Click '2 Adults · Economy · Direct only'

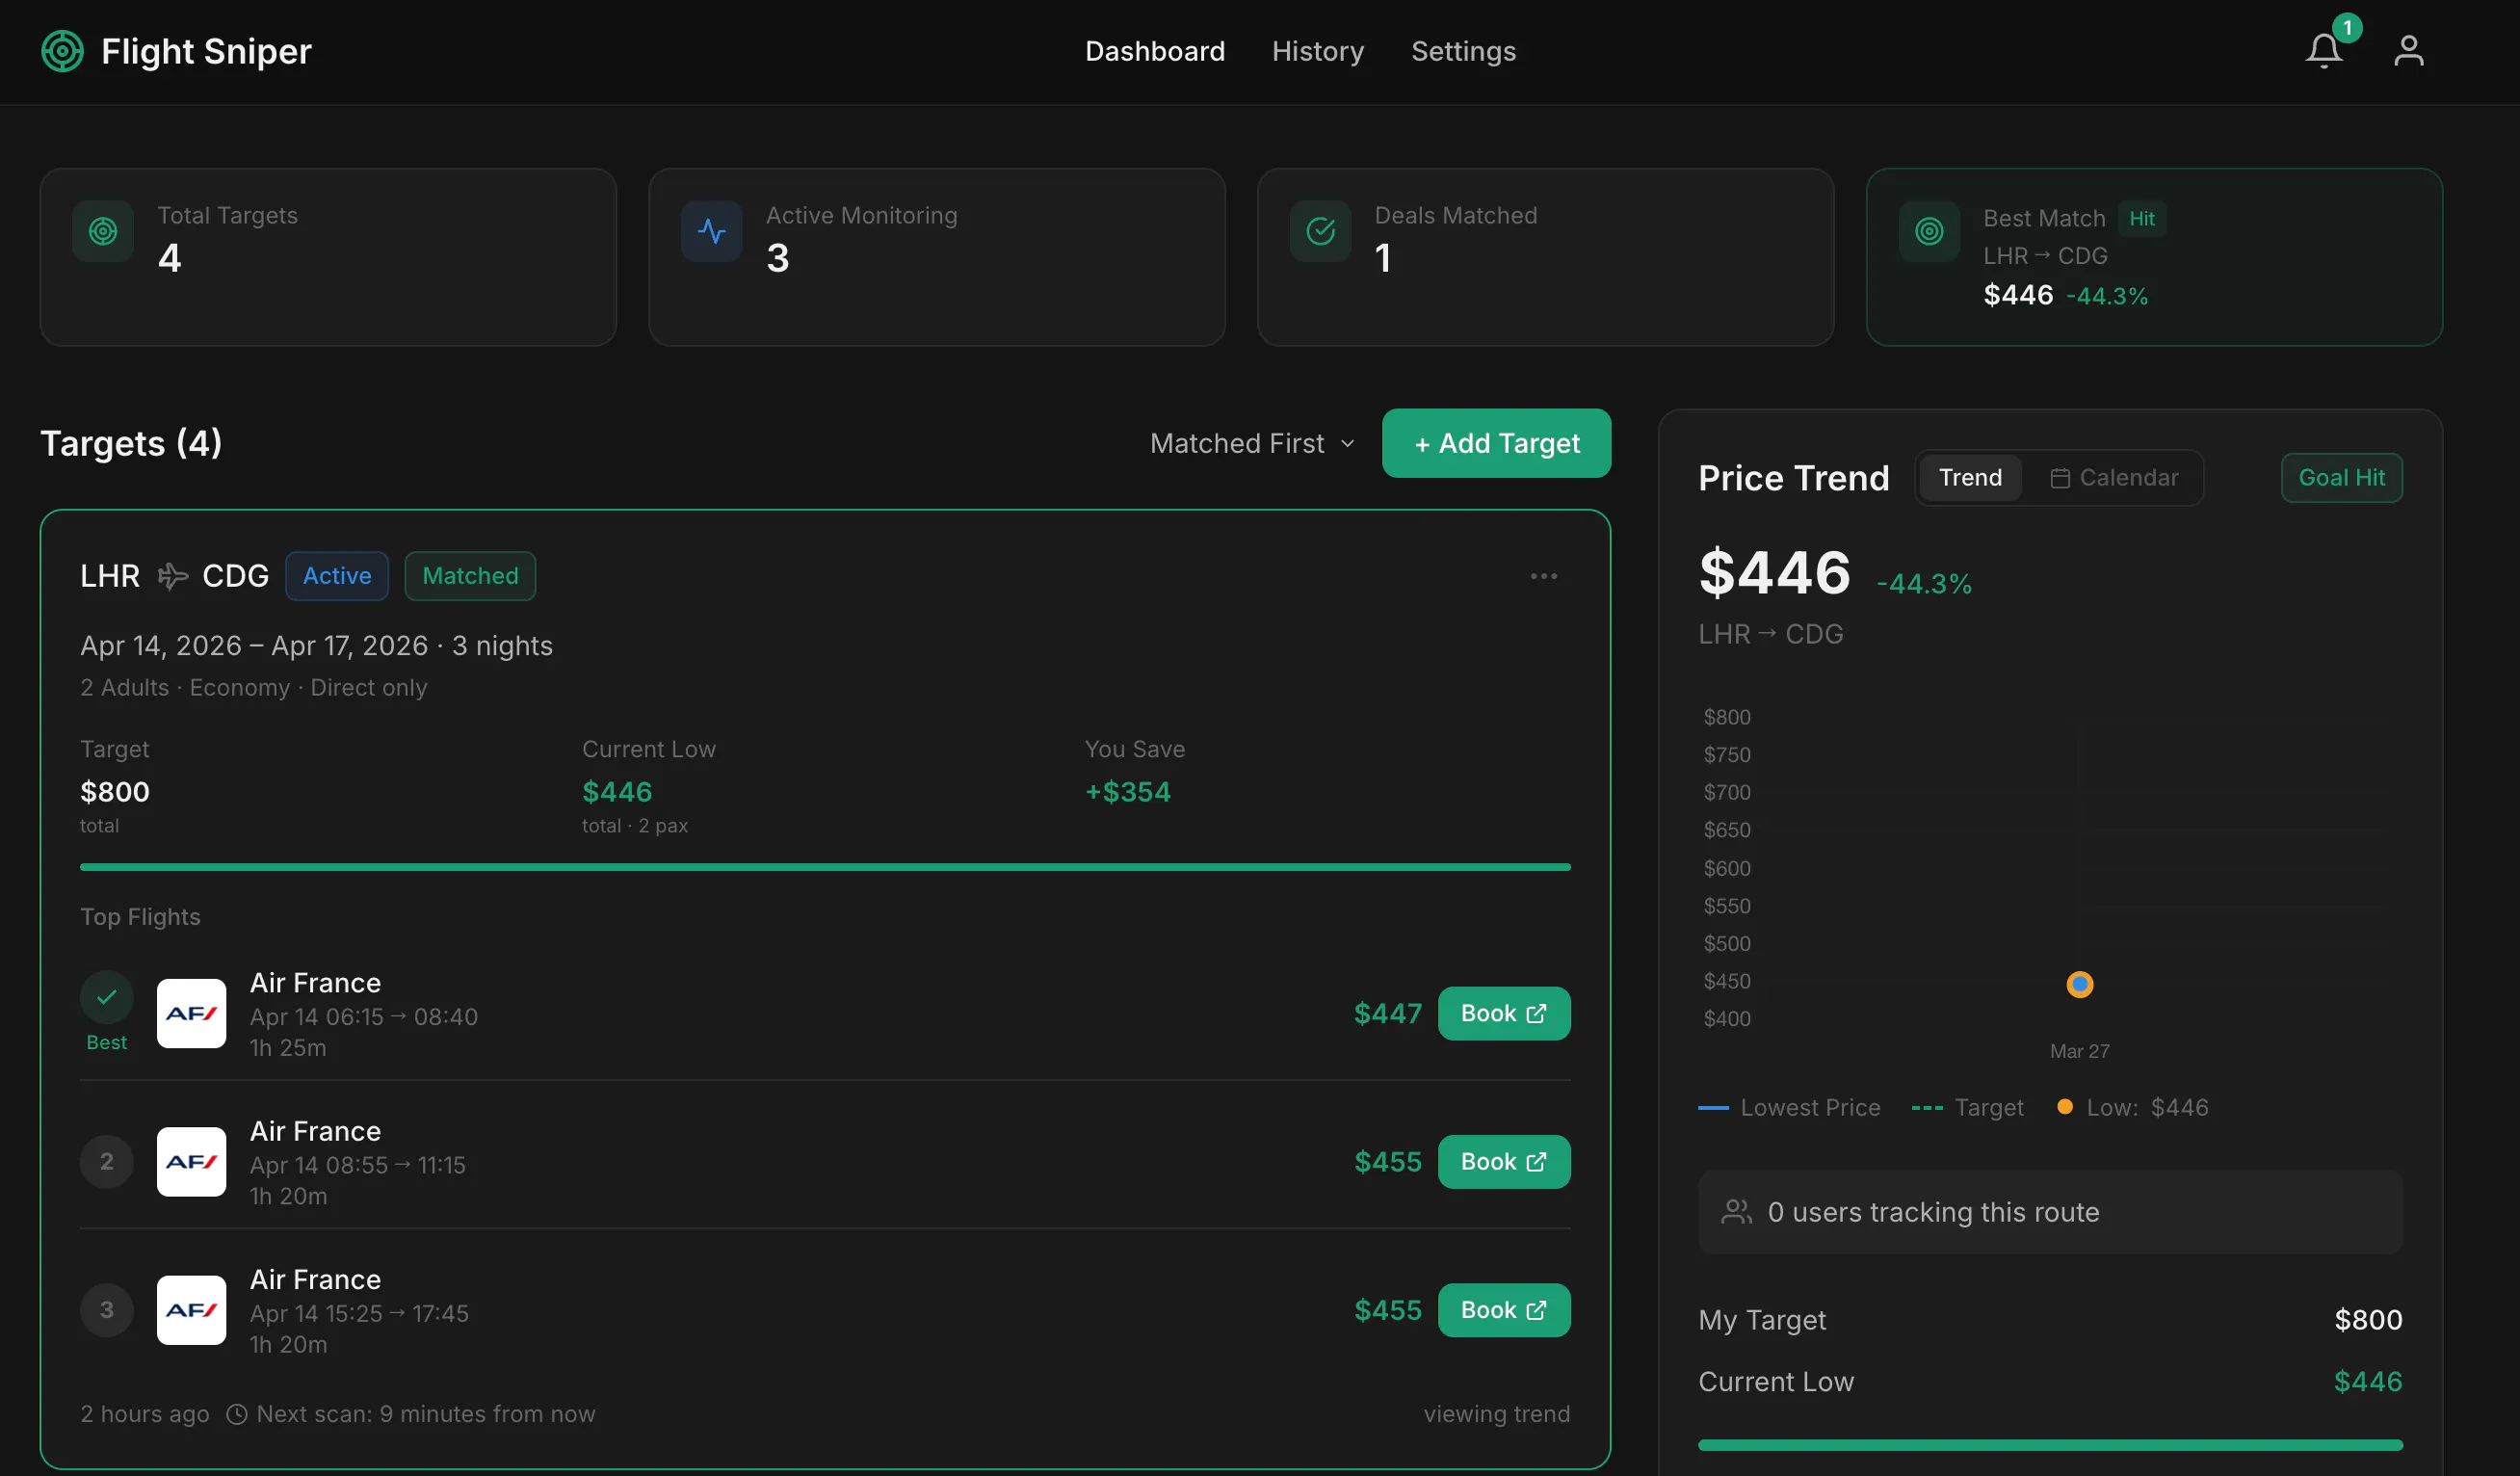pyautogui.click(x=254, y=688)
